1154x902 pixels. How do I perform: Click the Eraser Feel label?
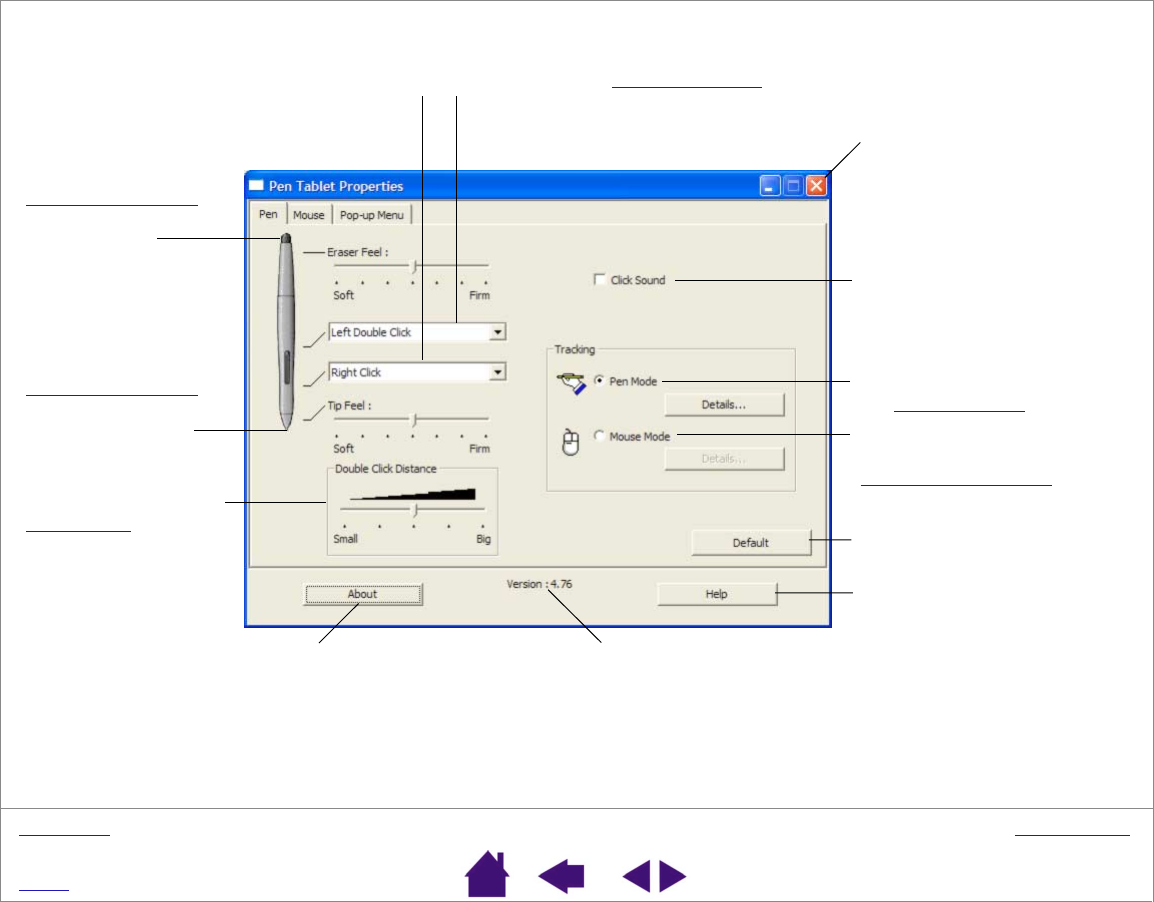pyautogui.click(x=358, y=252)
